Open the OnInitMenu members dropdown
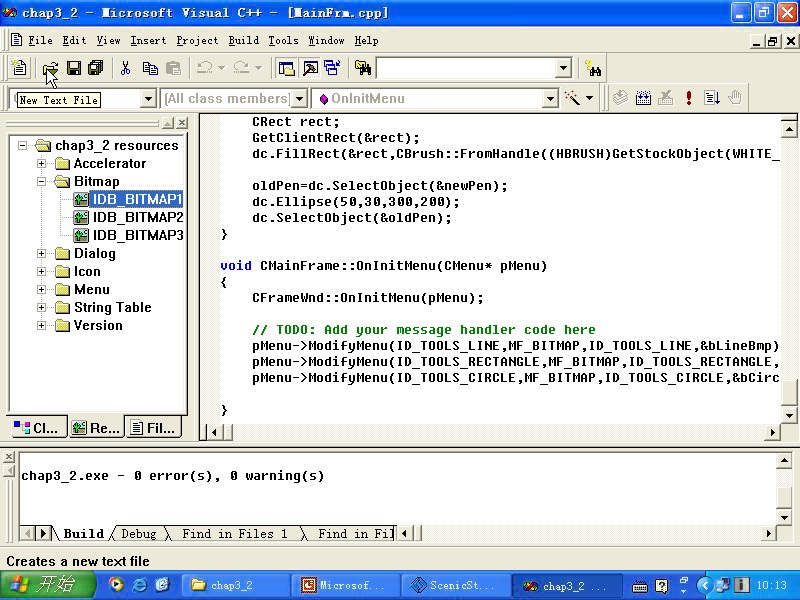The image size is (800, 600). click(x=549, y=98)
